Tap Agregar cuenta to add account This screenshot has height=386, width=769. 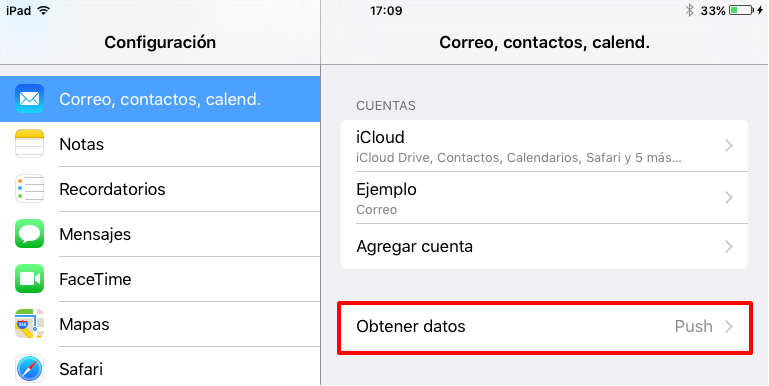pos(544,246)
